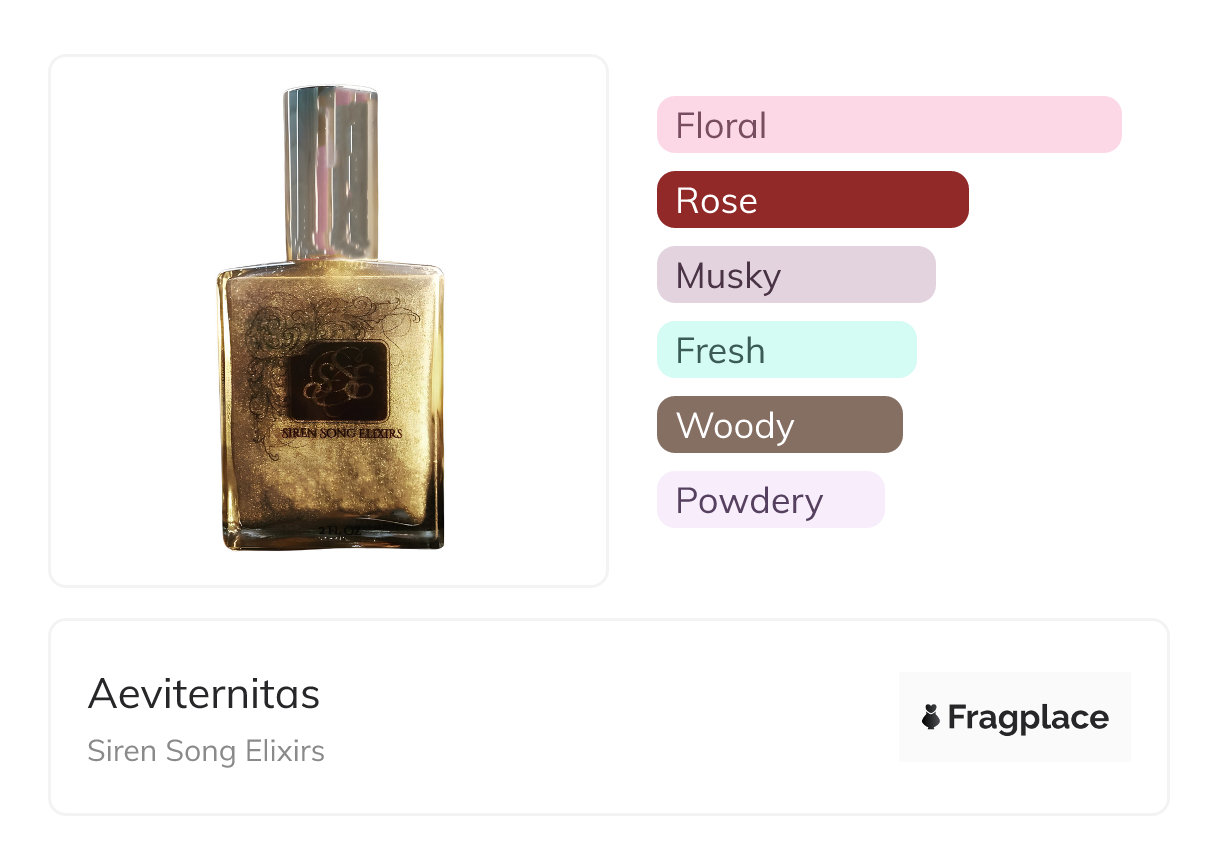The width and height of the screenshot is (1218, 864).
Task: Open the Aeviternitas perfume title
Action: coord(204,694)
